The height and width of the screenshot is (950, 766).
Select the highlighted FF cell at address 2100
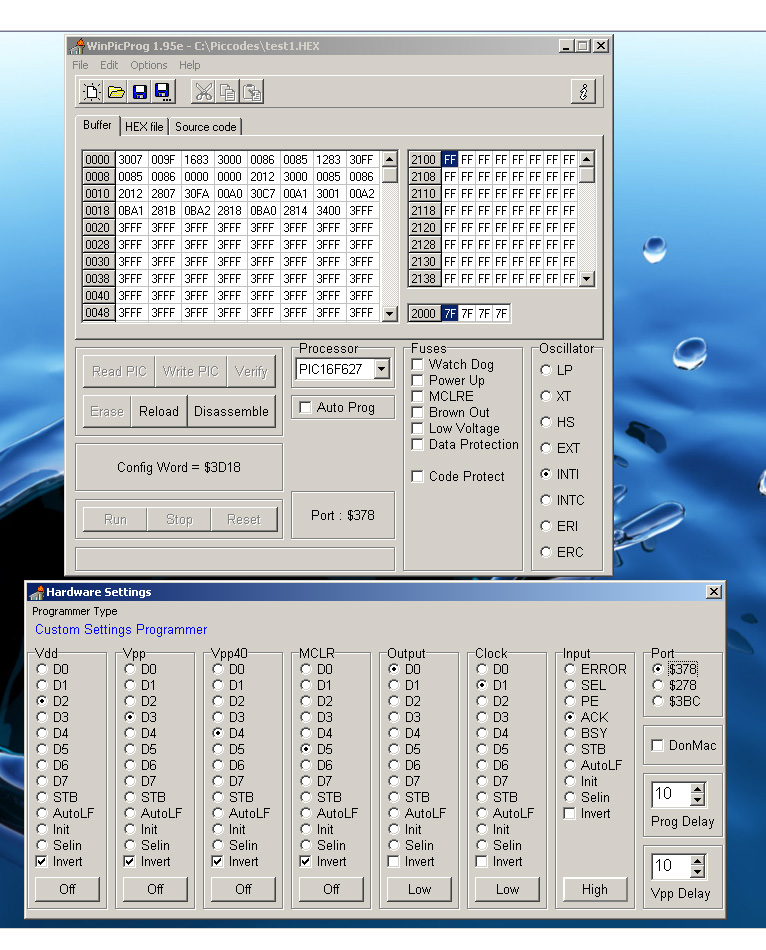(x=450, y=159)
